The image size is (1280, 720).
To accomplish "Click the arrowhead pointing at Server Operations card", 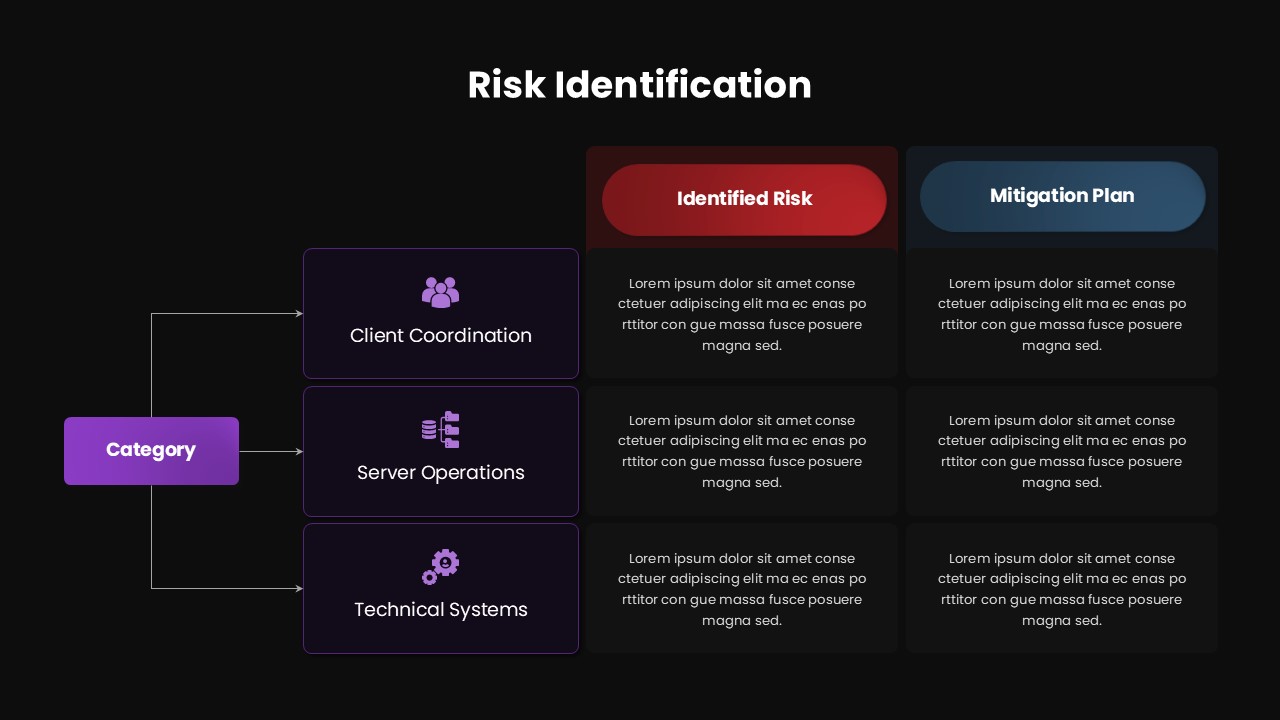I will pos(298,452).
